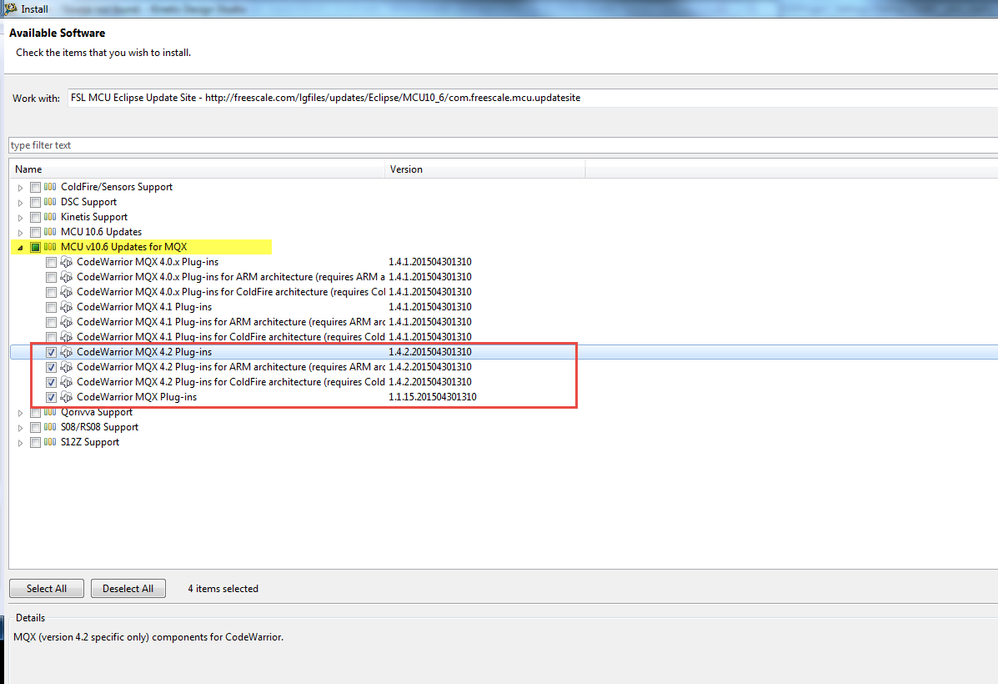The width and height of the screenshot is (998, 684).
Task: Check the S12Z Support checkbox
Action: click(x=36, y=442)
